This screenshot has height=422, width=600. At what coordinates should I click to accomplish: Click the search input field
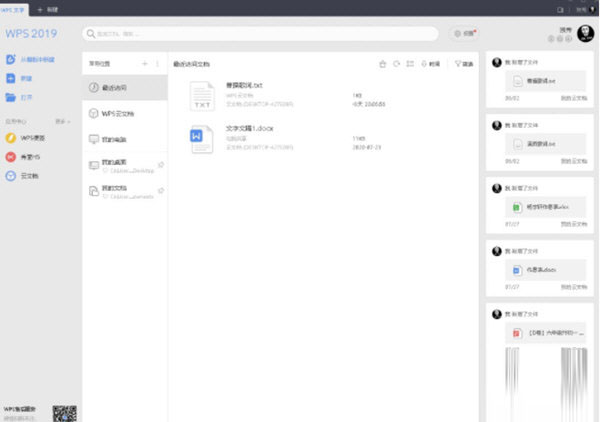(262, 33)
